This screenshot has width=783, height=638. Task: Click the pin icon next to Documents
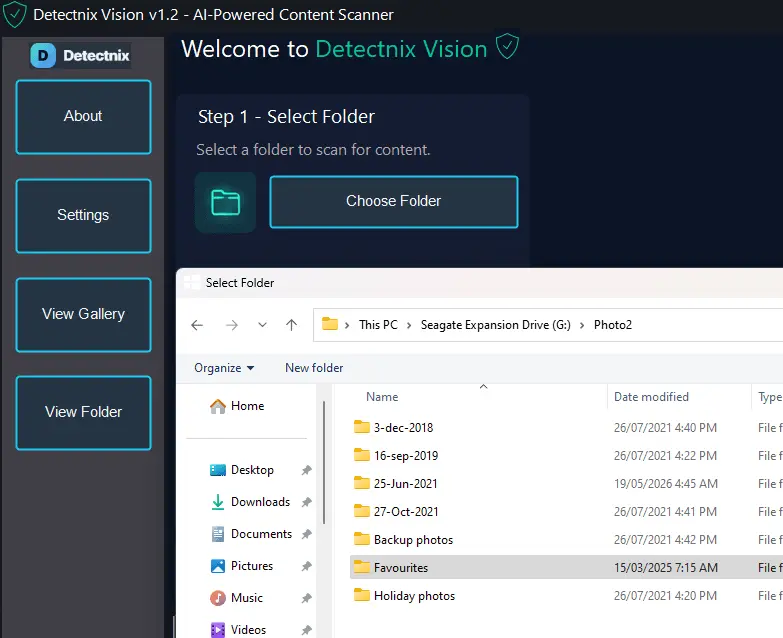point(307,534)
